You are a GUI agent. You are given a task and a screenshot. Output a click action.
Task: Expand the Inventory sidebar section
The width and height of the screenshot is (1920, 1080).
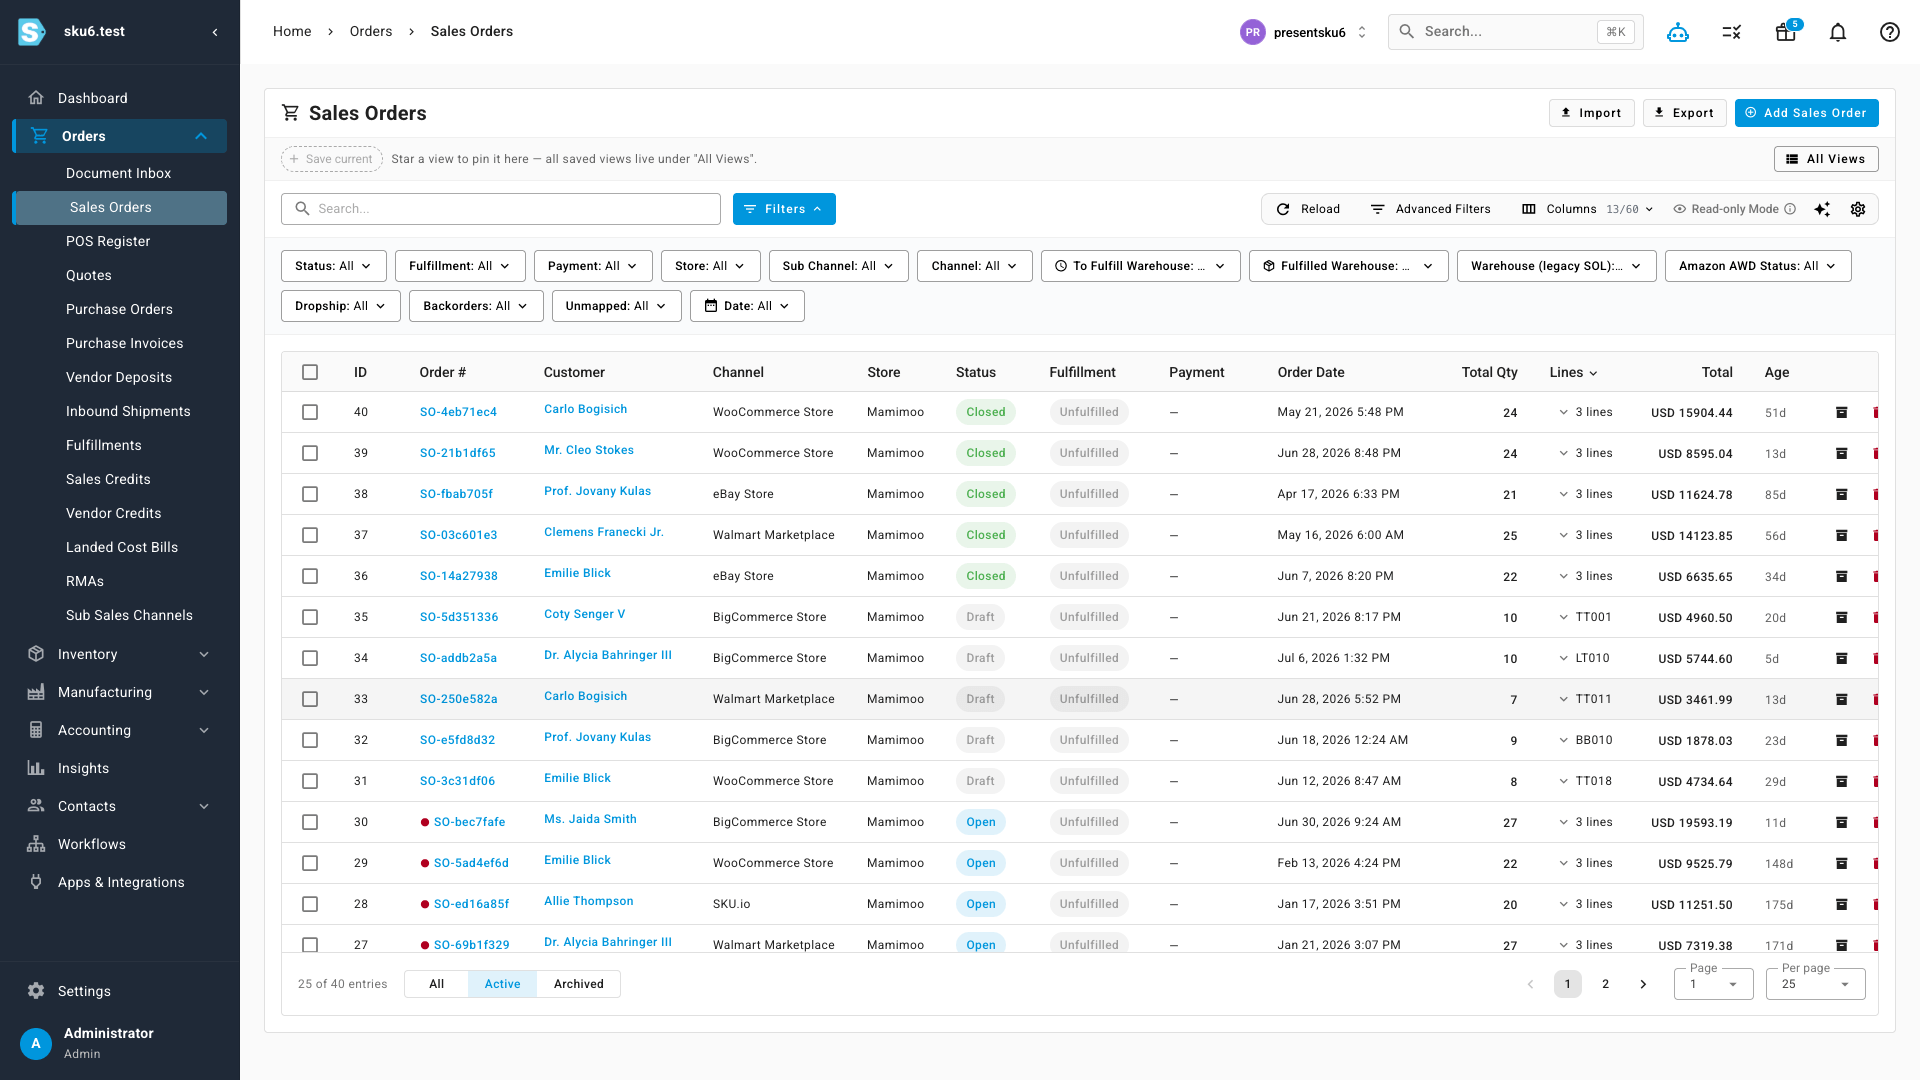click(120, 654)
